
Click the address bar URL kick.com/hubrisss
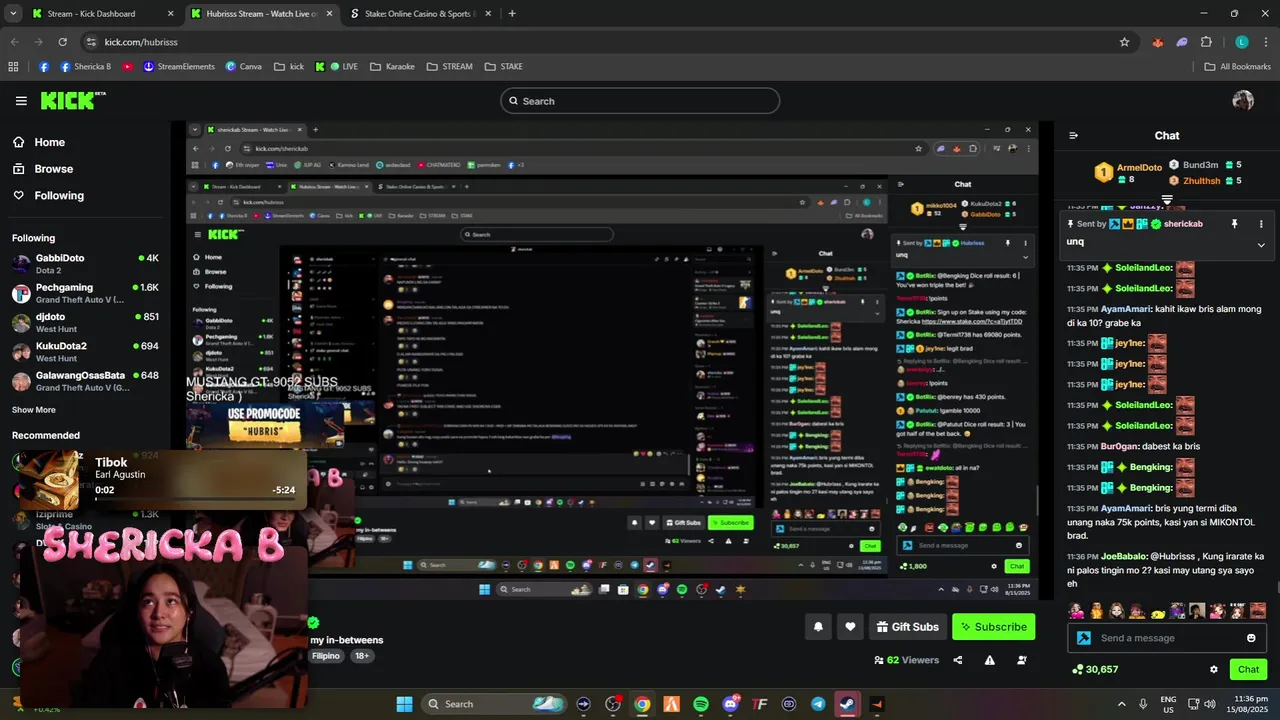[141, 42]
